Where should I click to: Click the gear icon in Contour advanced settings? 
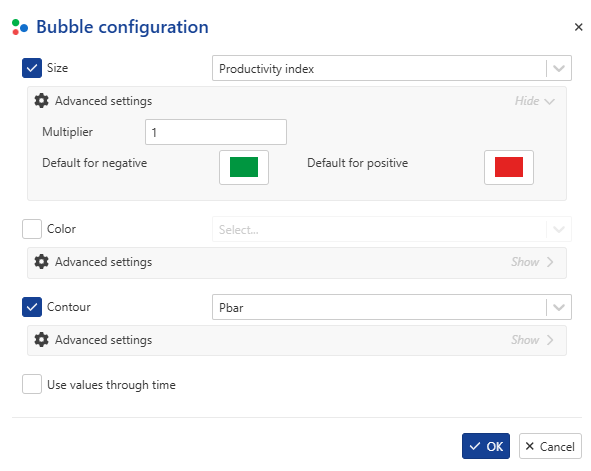click(41, 339)
